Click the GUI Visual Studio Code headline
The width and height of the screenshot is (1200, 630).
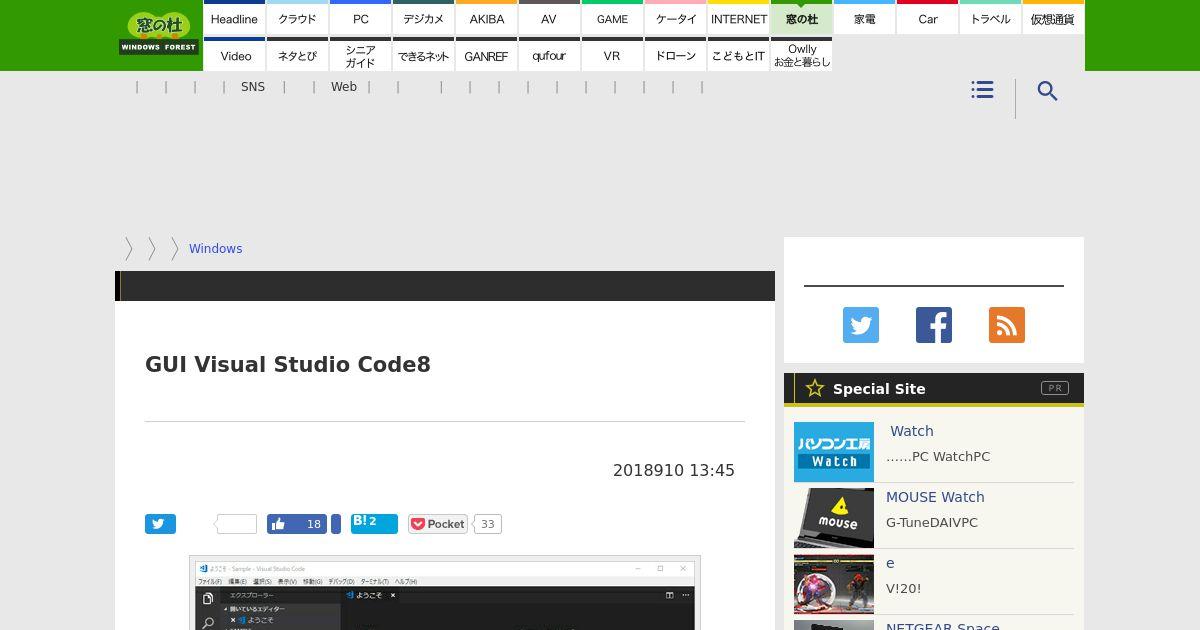(x=288, y=364)
